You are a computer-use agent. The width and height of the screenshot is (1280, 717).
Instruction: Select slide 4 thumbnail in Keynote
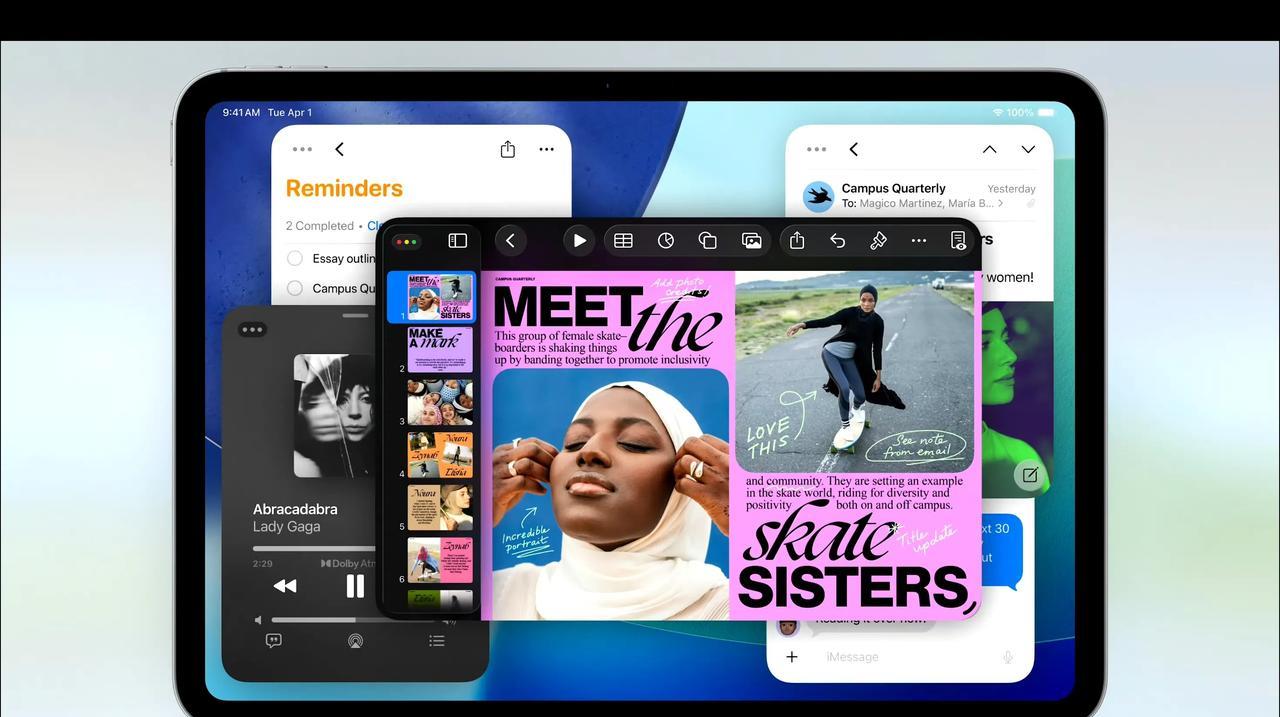[440, 455]
